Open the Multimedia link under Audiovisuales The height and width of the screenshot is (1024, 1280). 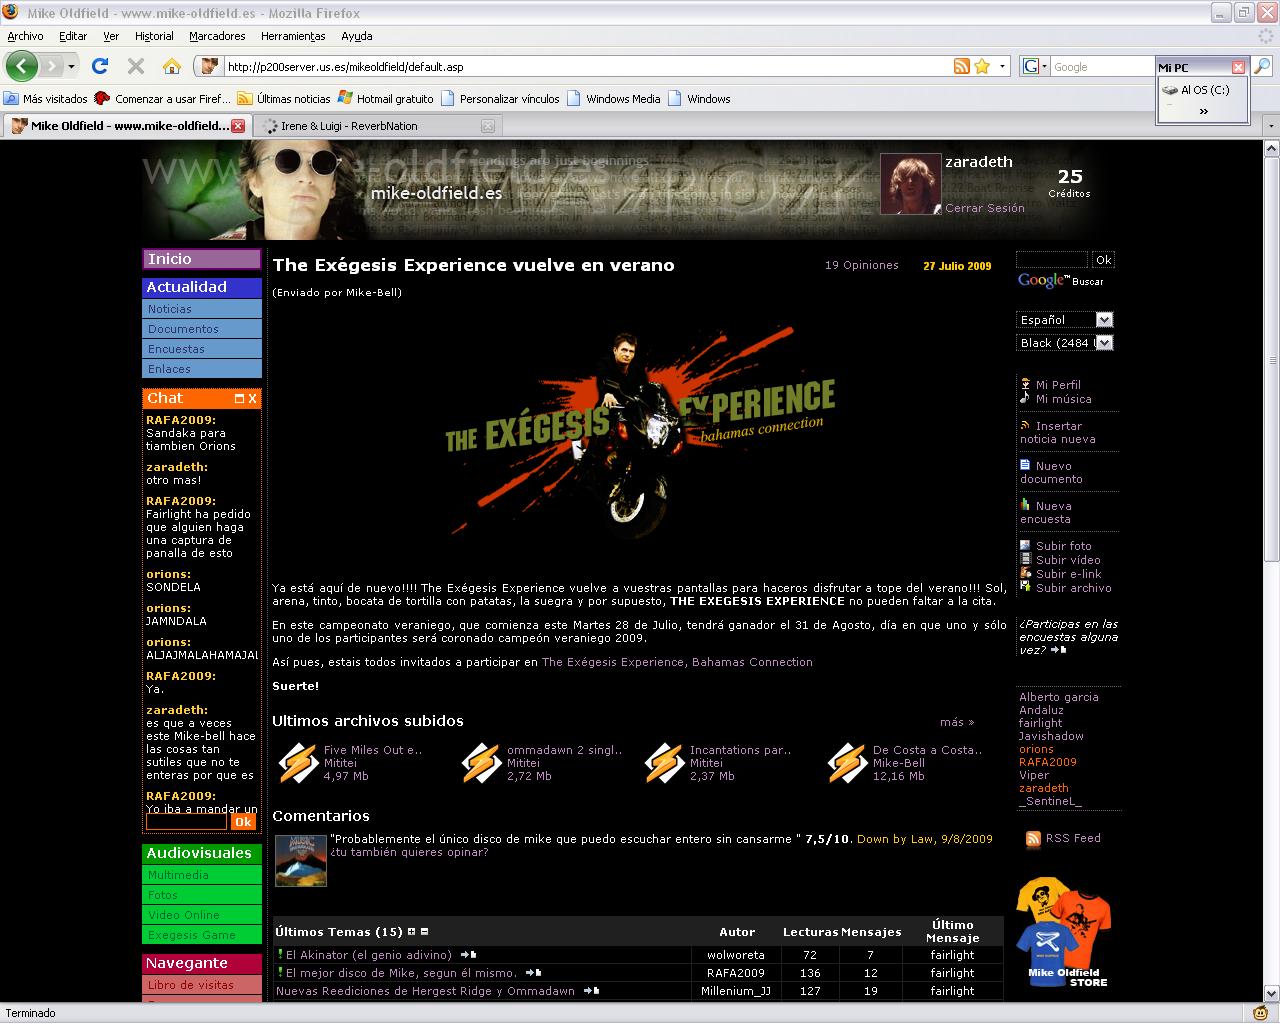(x=202, y=875)
